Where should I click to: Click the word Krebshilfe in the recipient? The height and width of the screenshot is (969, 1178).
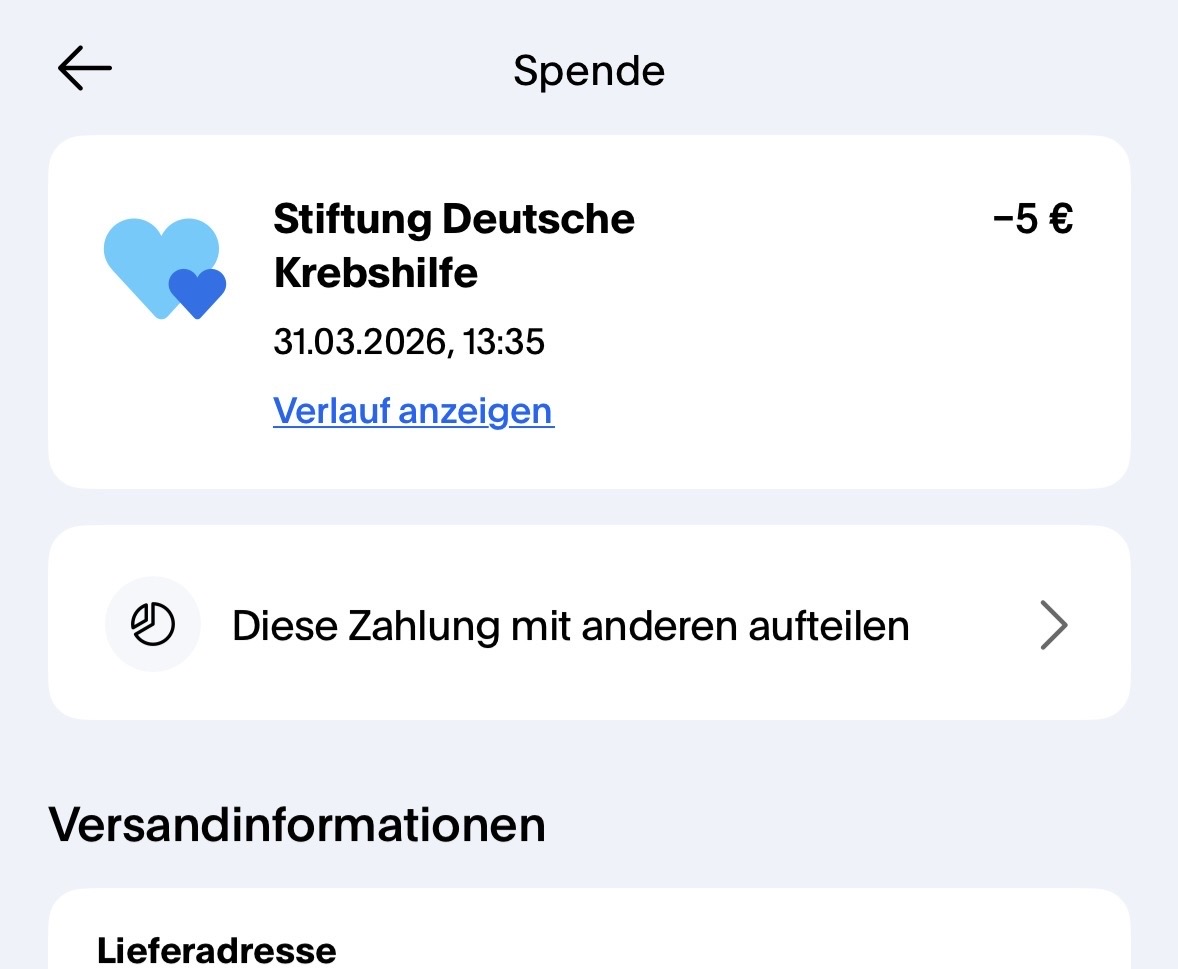tap(376, 273)
